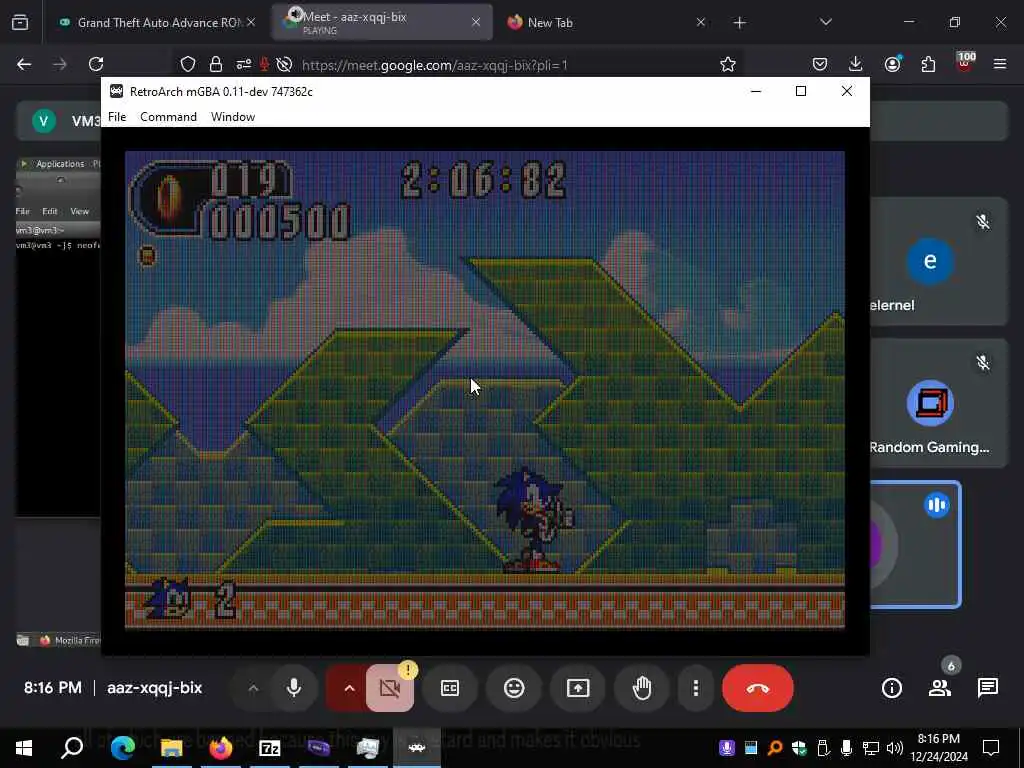Bookmark this page with the star icon
The height and width of the screenshot is (768, 1024).
coord(728,64)
